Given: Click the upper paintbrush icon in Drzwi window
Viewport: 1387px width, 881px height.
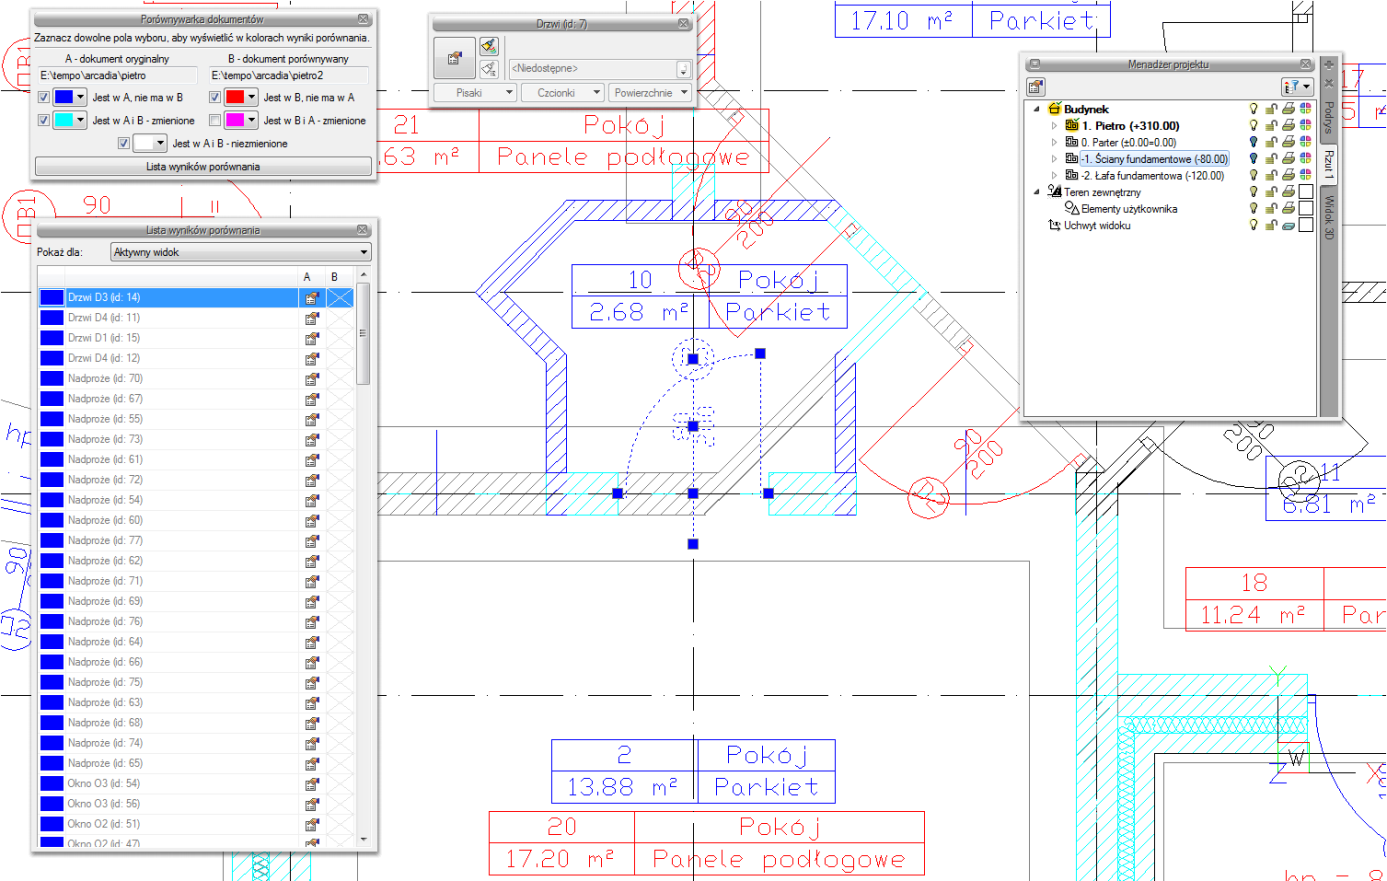Looking at the screenshot, I should tap(489, 46).
